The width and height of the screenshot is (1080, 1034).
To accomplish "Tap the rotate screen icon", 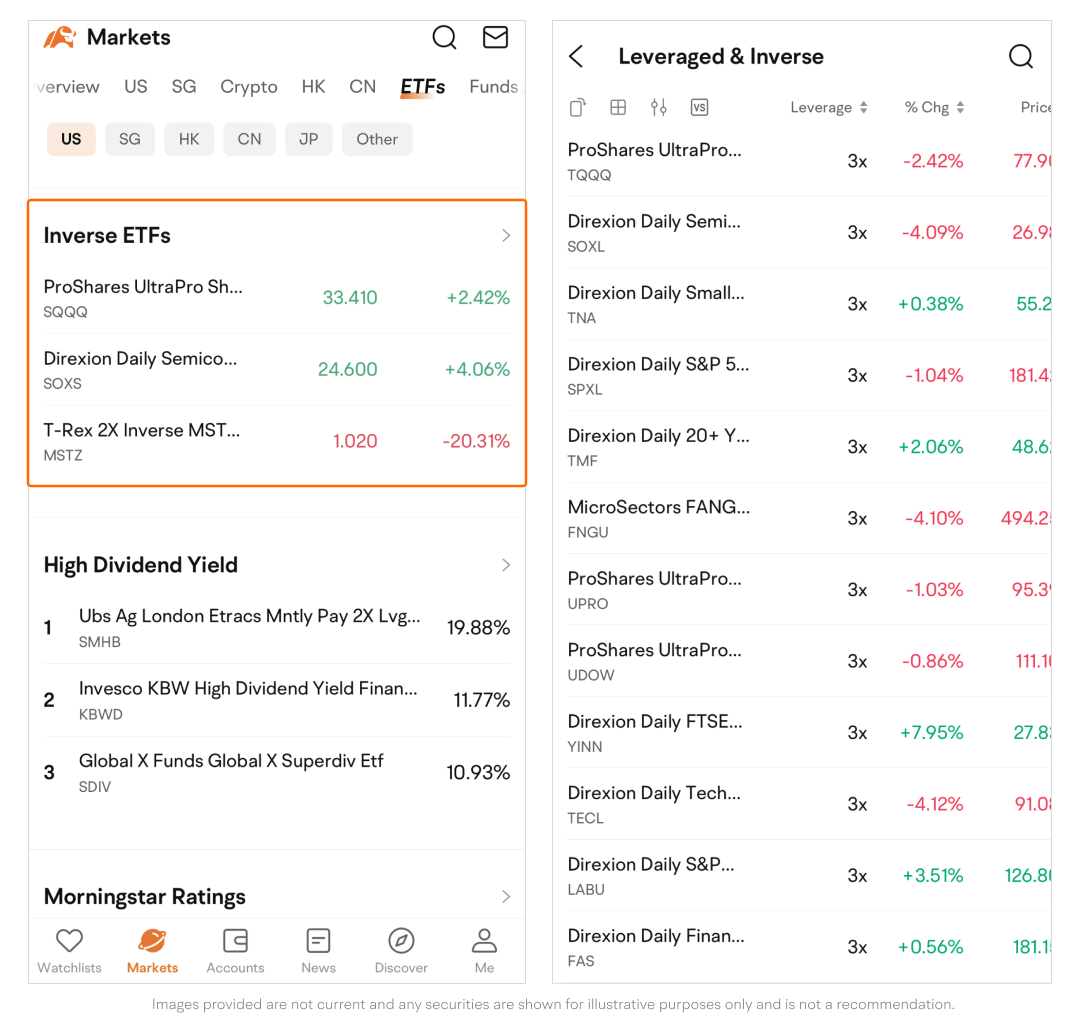I will [x=577, y=108].
